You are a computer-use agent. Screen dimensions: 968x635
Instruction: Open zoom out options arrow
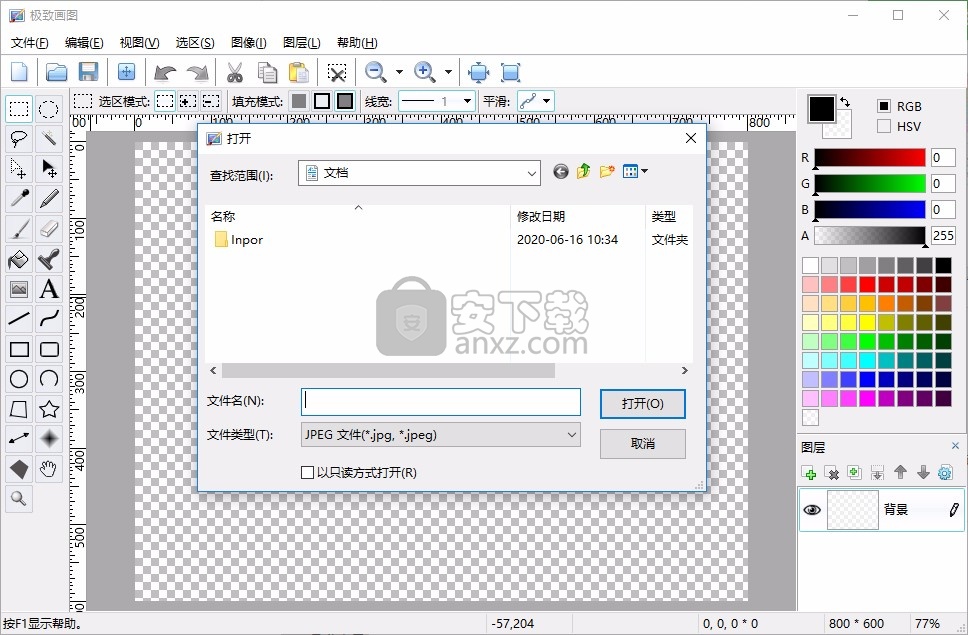point(399,72)
